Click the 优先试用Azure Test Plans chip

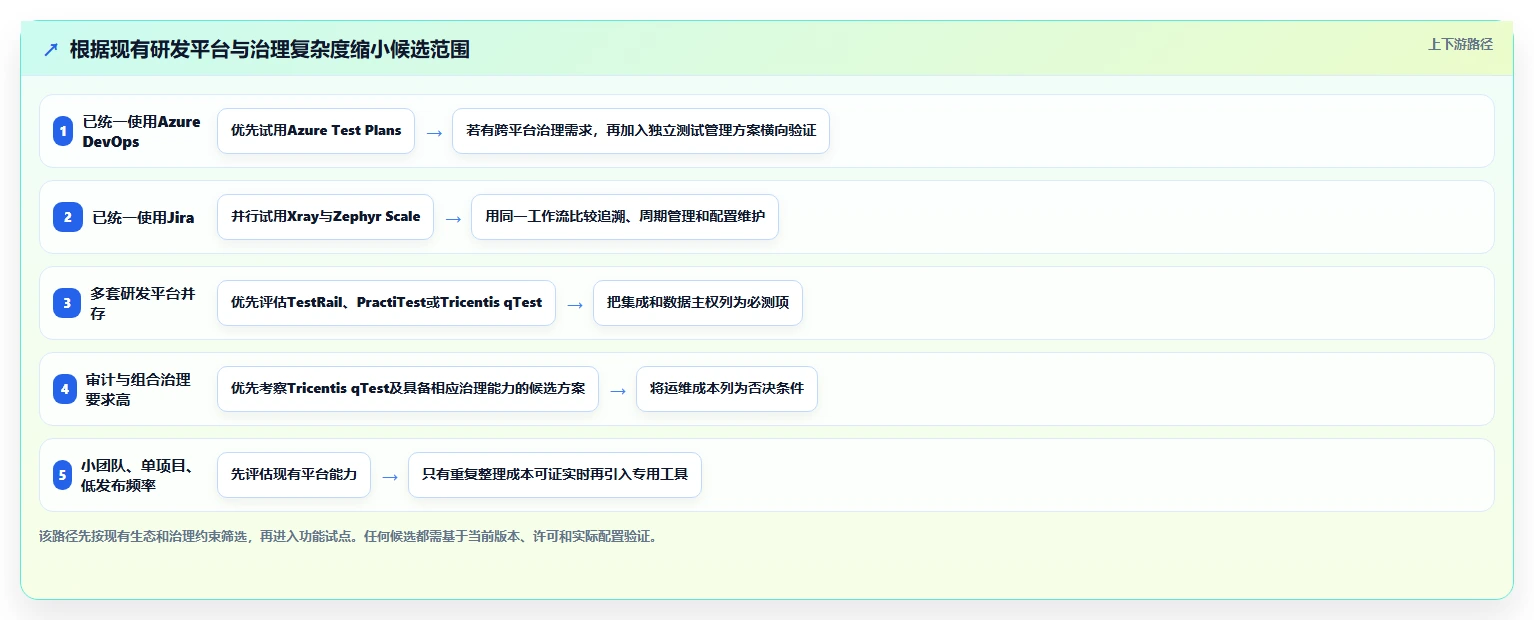tap(316, 131)
